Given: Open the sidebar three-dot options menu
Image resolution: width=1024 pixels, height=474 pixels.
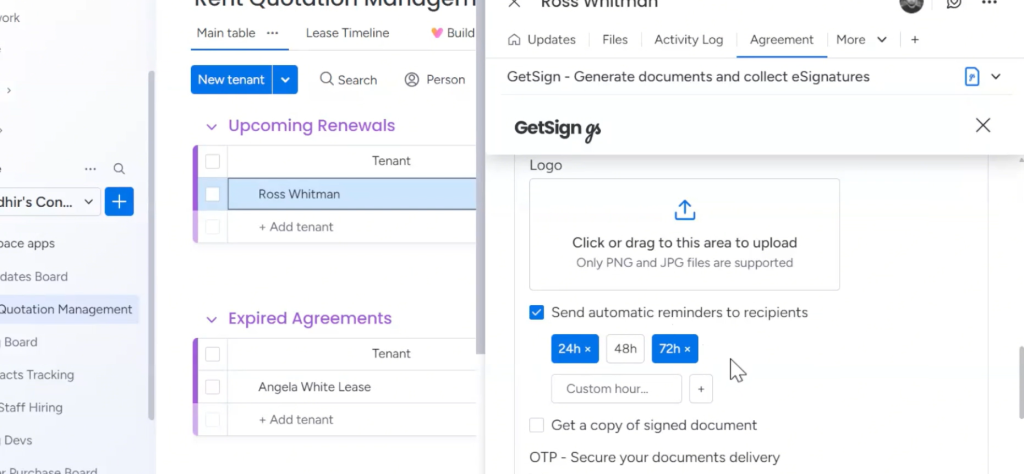Looking at the screenshot, I should pos(90,169).
